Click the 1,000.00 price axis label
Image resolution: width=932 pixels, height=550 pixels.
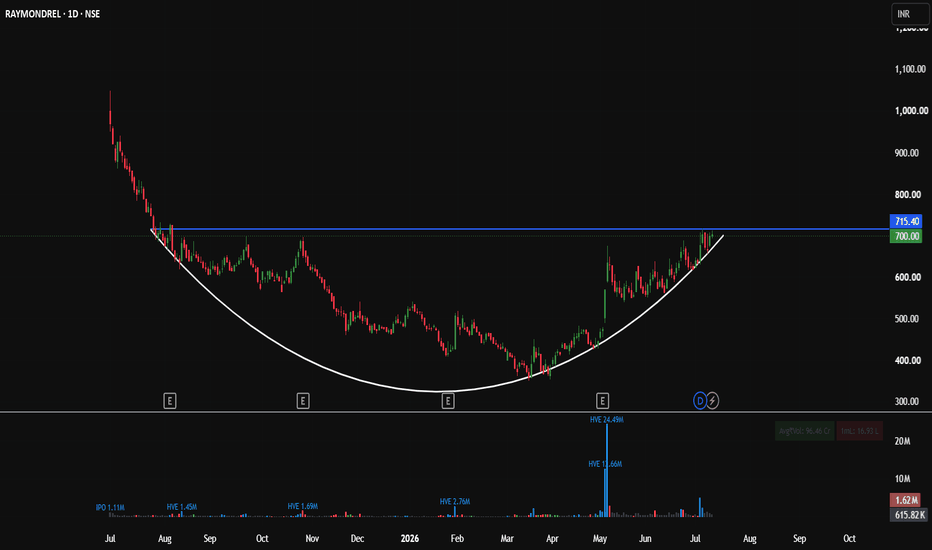coord(911,111)
